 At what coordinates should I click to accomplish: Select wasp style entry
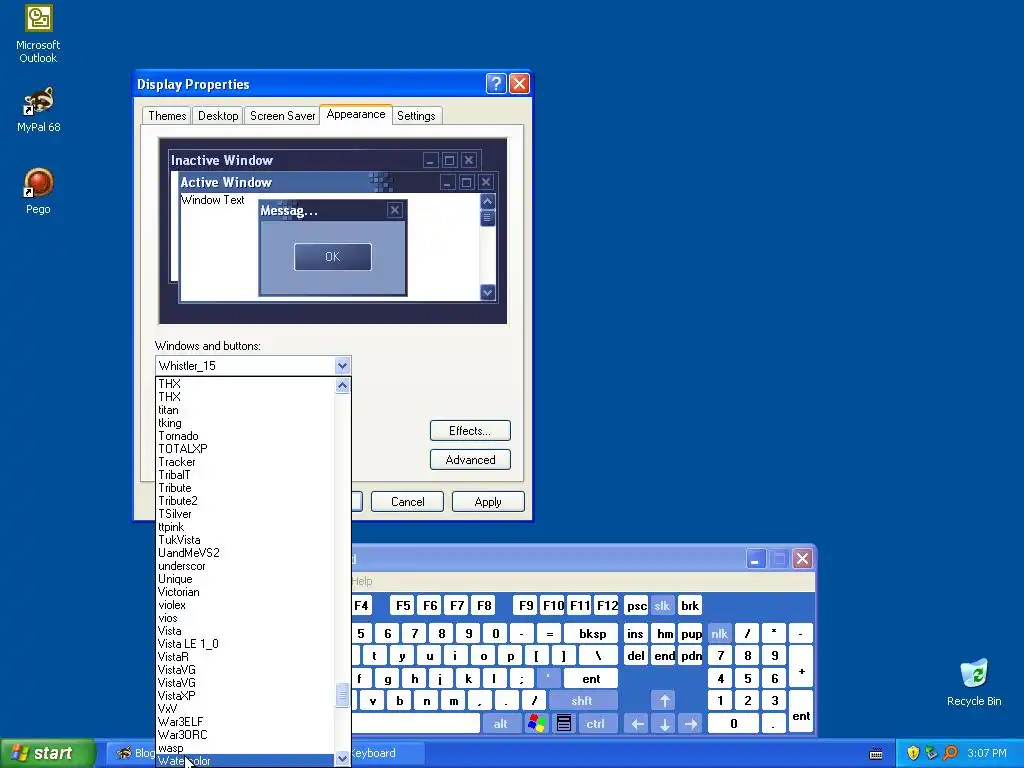click(245, 748)
